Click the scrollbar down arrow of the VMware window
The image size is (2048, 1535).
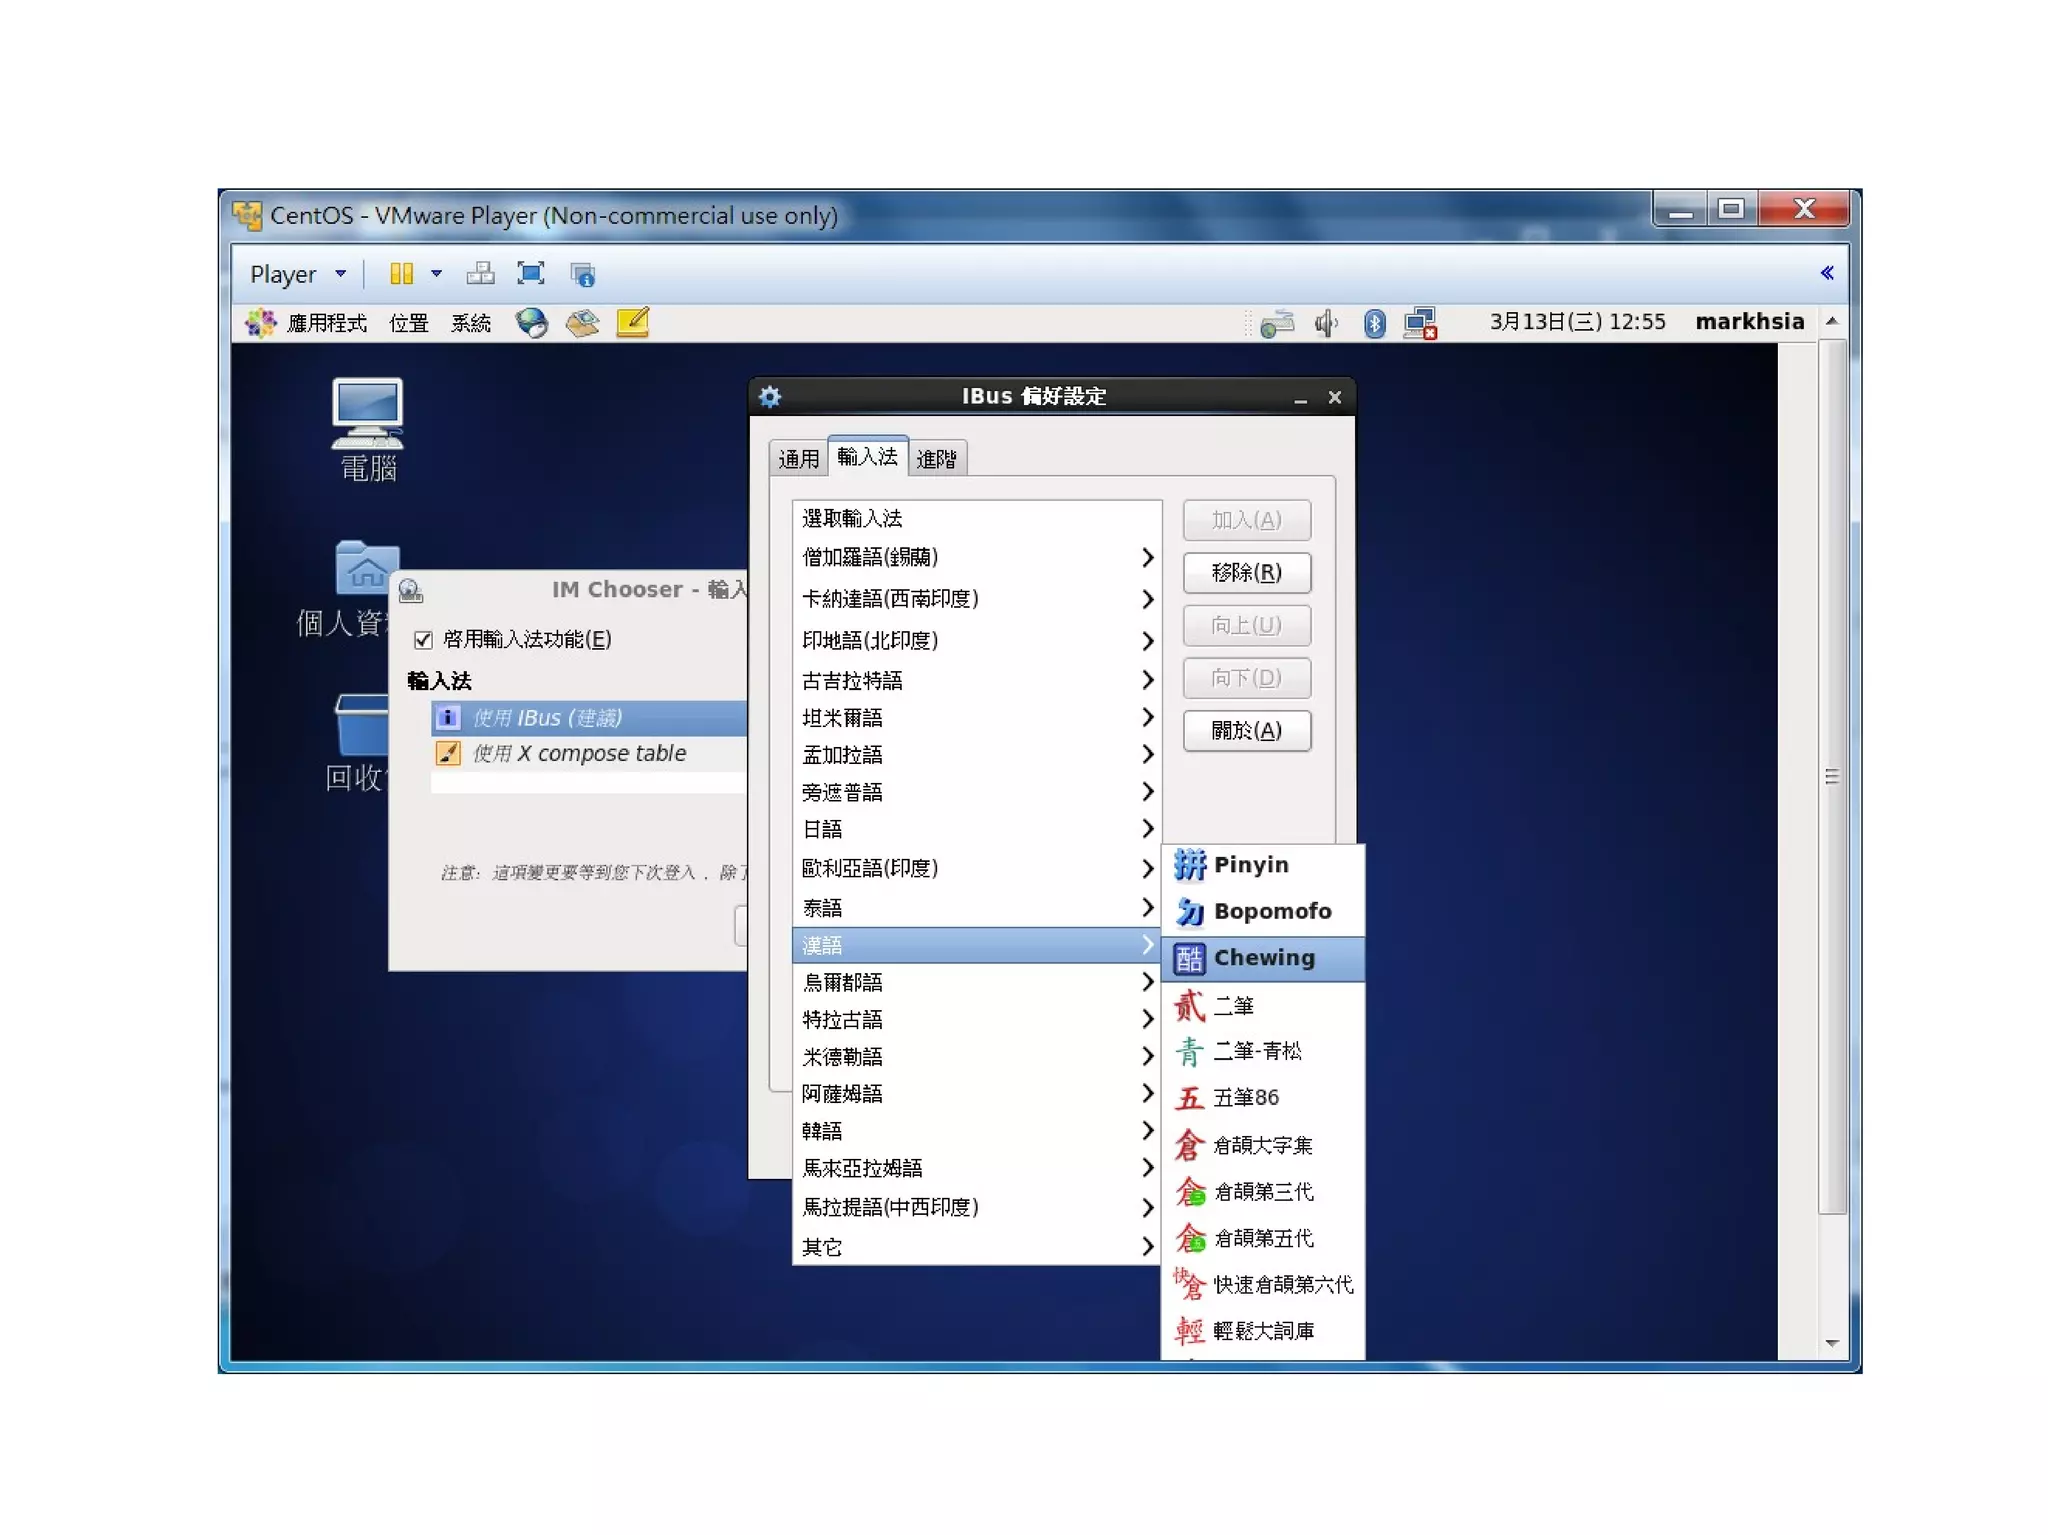[1832, 1344]
